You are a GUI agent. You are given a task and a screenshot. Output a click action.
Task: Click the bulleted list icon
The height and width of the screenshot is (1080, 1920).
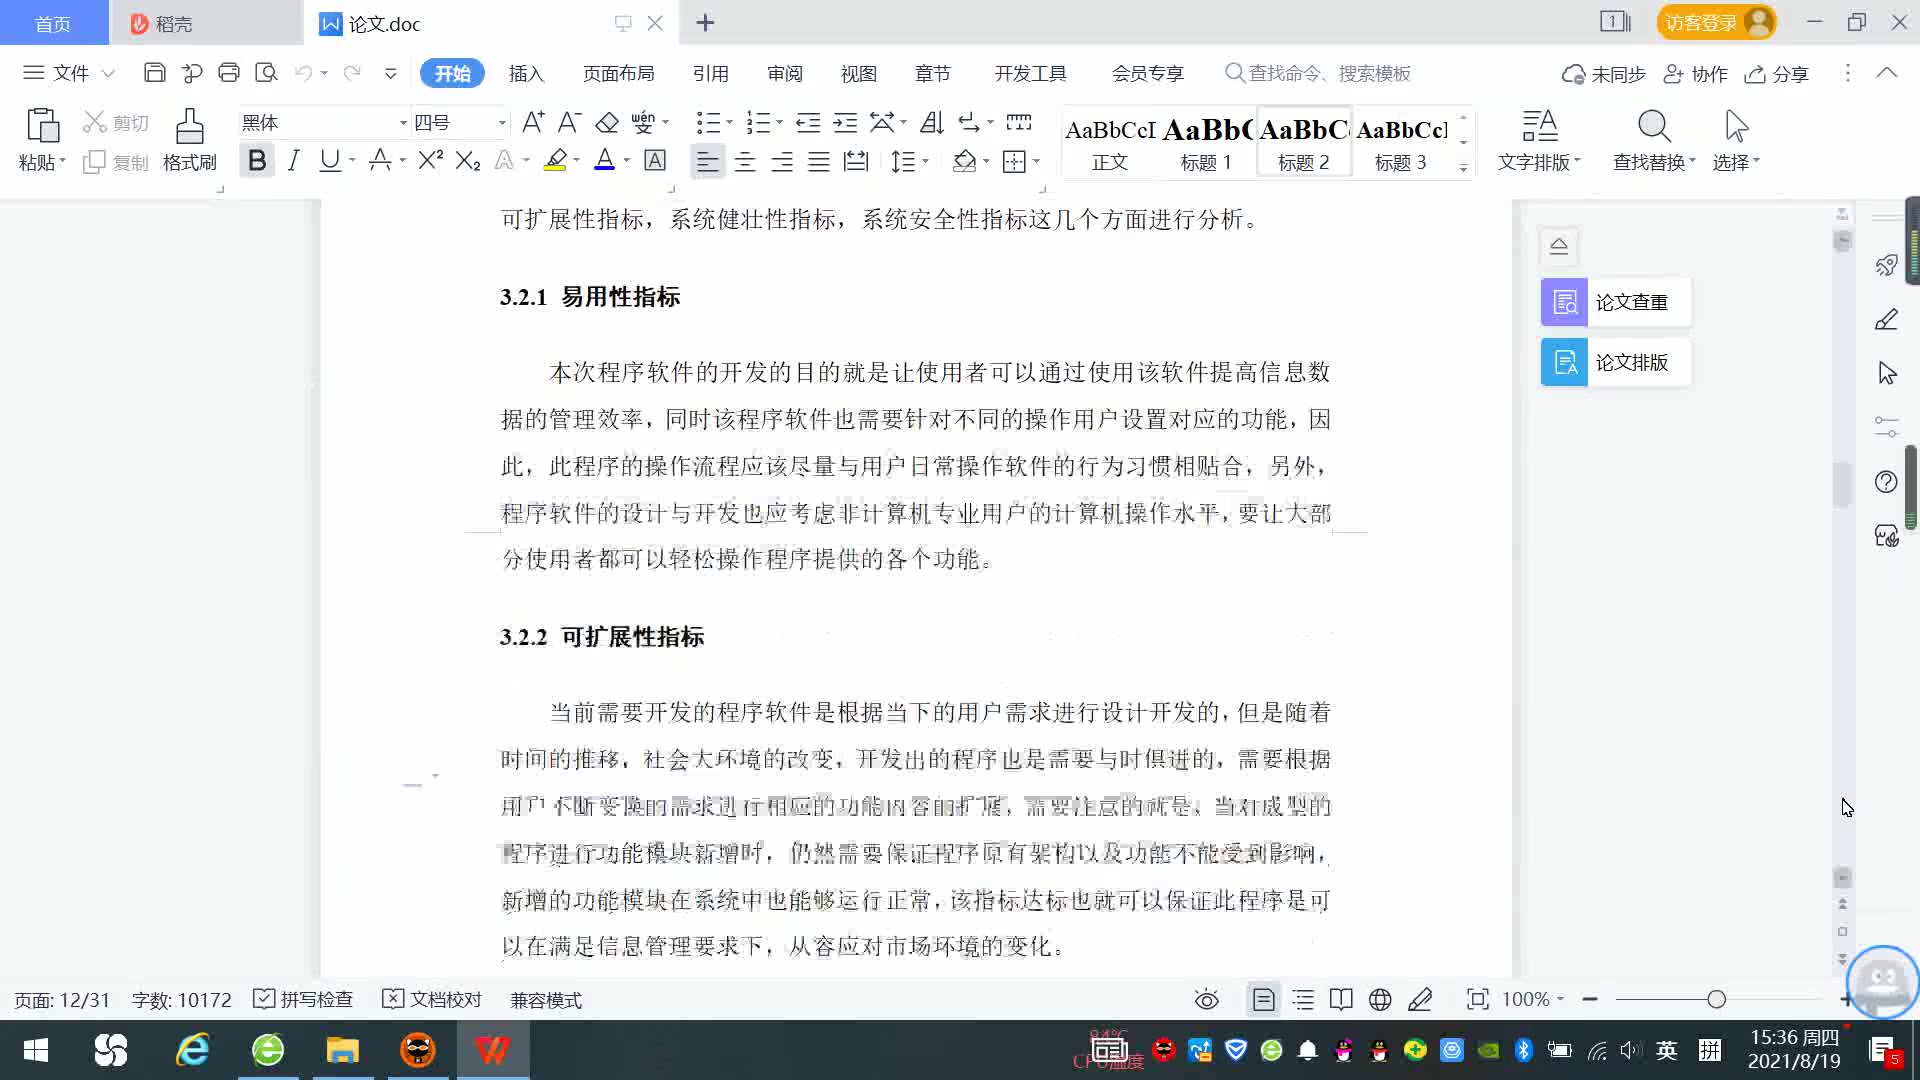[708, 123]
